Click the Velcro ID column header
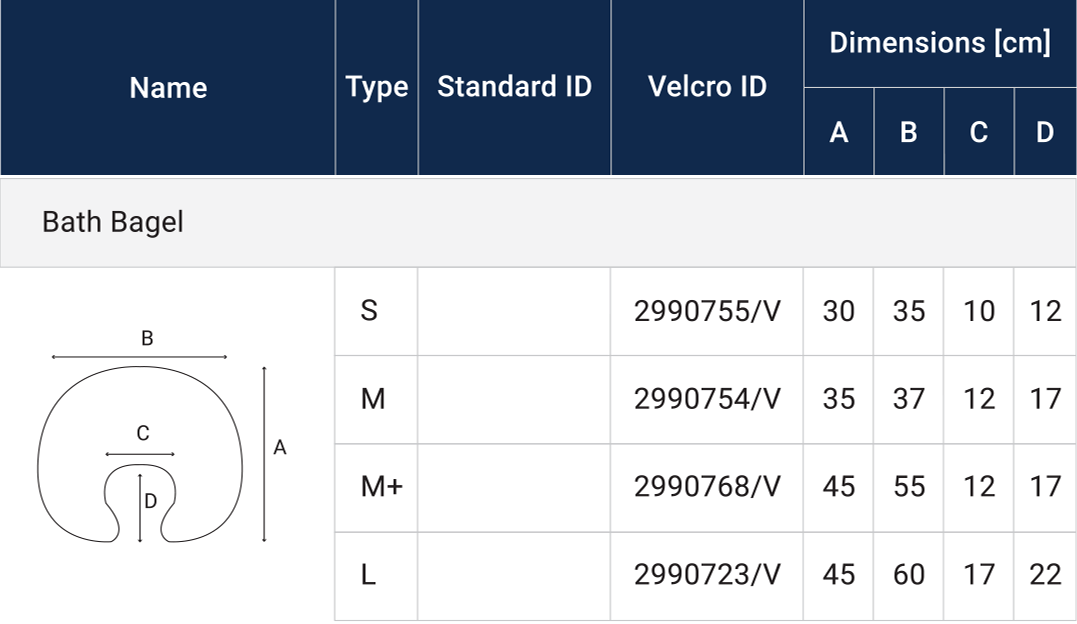Screen dimensions: 1077x624 (707, 87)
